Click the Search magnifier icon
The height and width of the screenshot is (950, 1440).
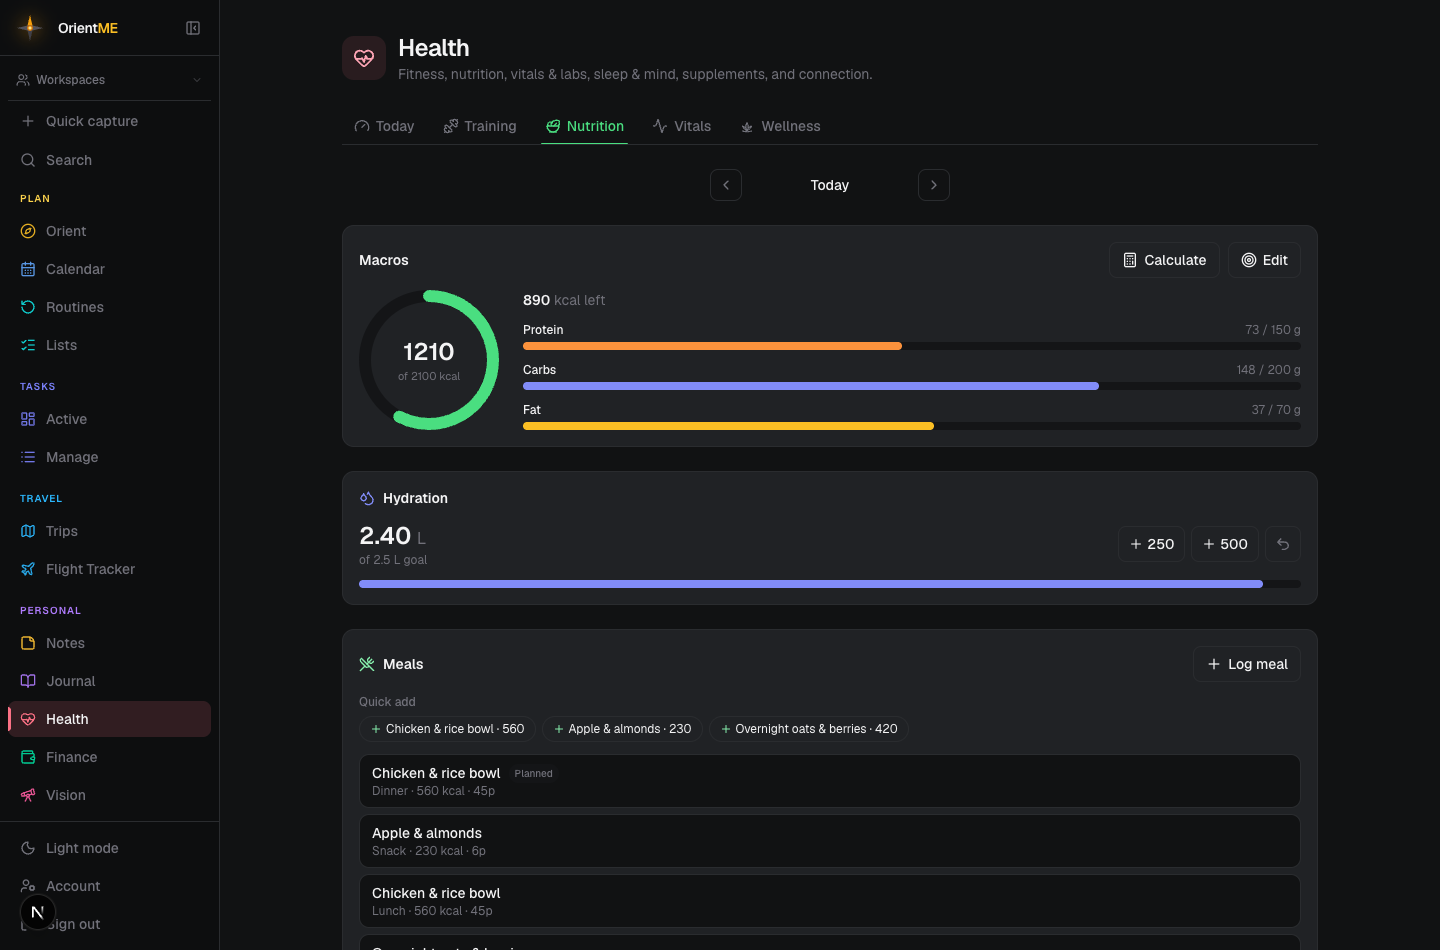pyautogui.click(x=28, y=160)
